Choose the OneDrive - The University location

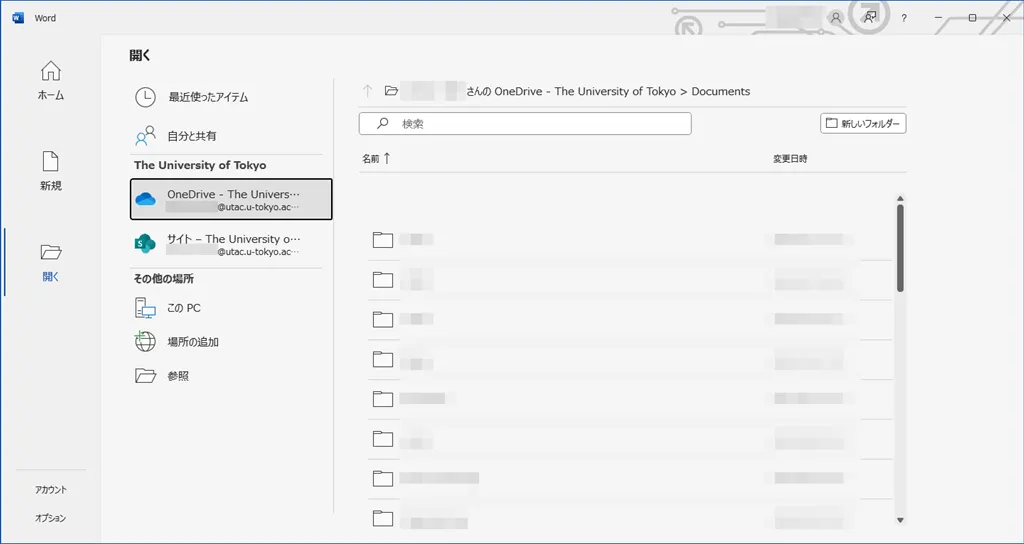[x=231, y=199]
